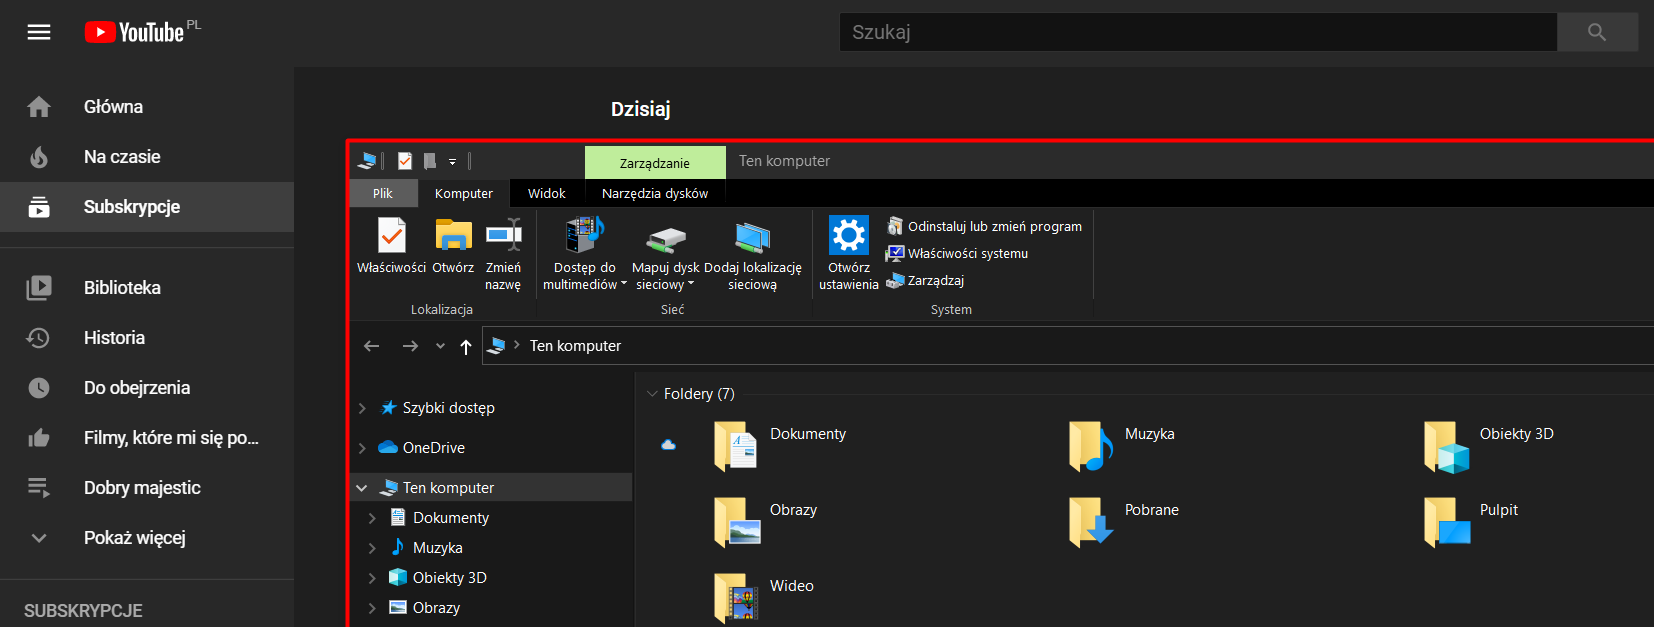Collapse the Ten komputer tree node
The height and width of the screenshot is (627, 1654).
tap(361, 488)
